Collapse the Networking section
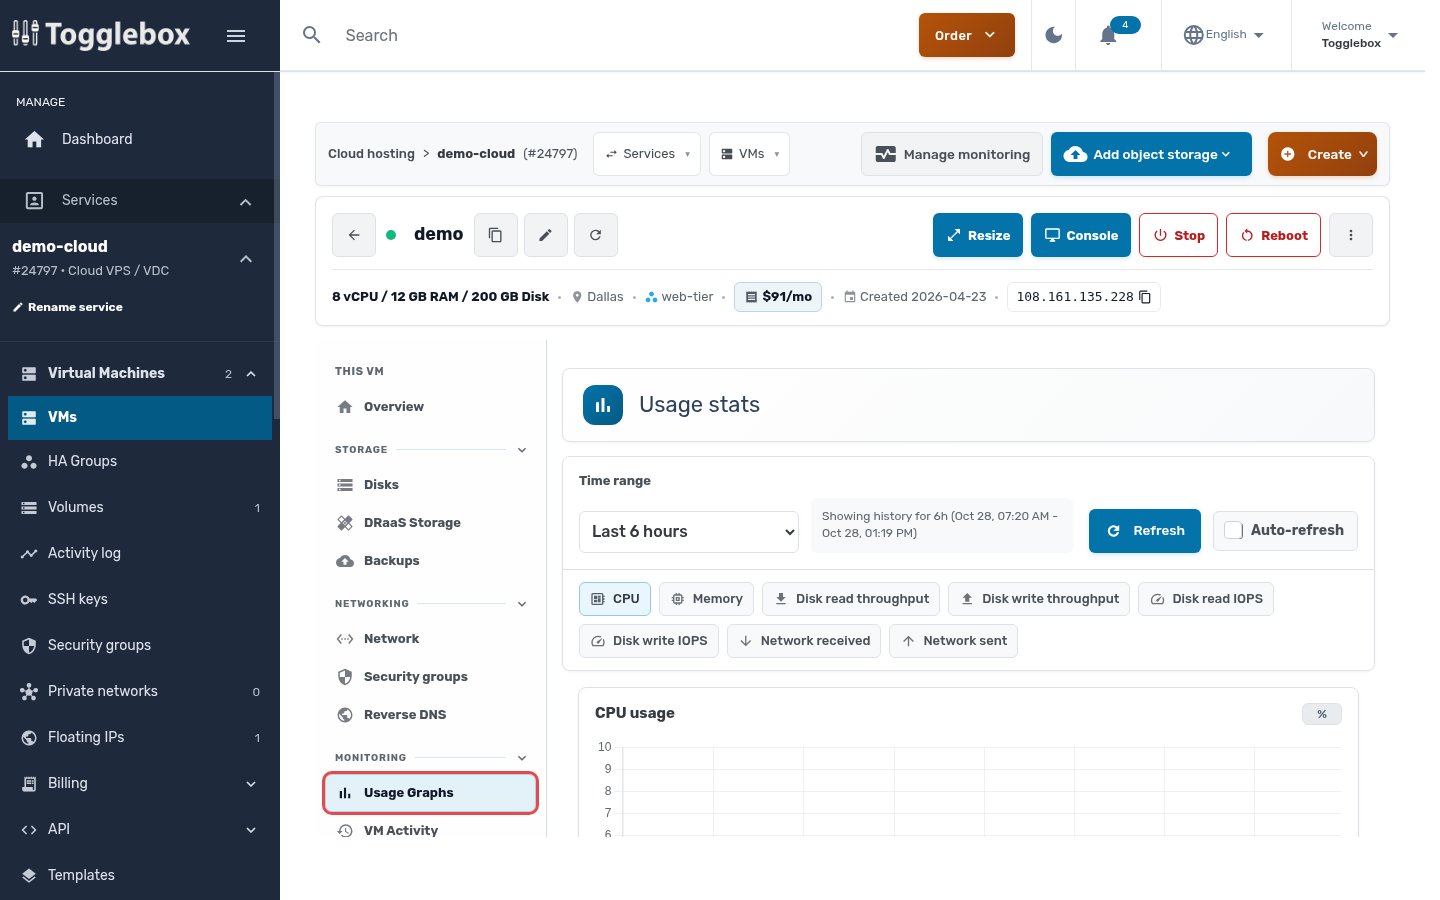 pos(522,604)
